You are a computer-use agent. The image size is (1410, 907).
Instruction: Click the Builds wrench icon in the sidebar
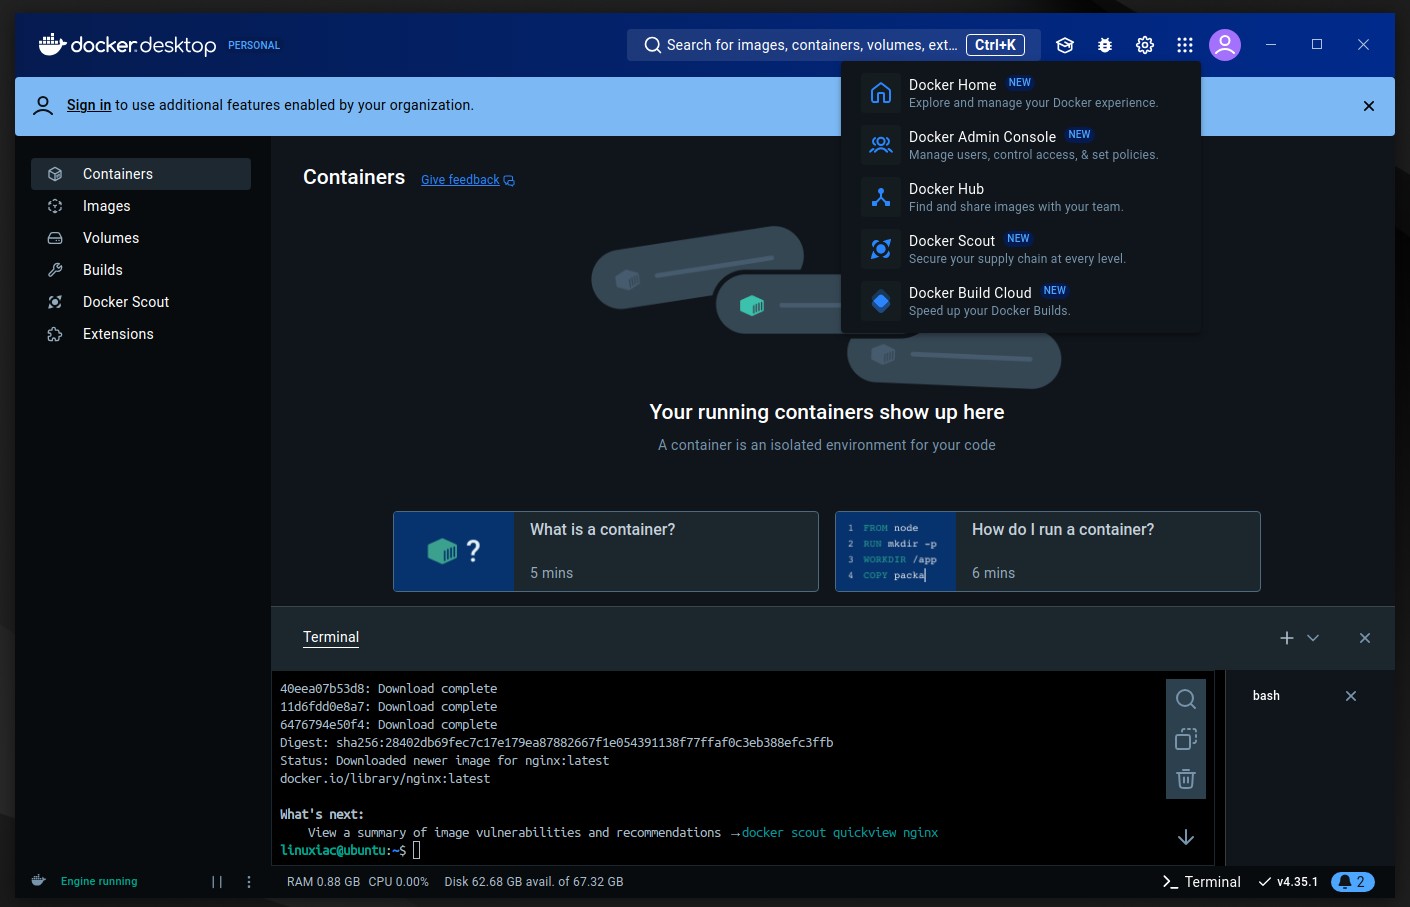55,270
